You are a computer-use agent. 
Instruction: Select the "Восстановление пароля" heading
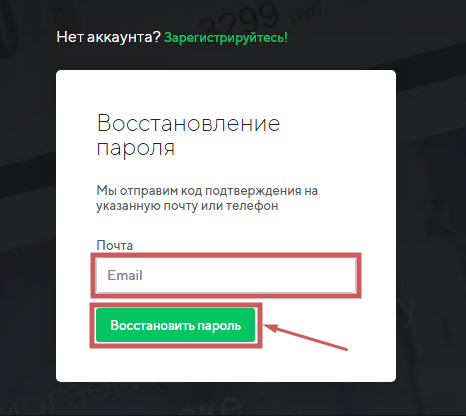188,135
